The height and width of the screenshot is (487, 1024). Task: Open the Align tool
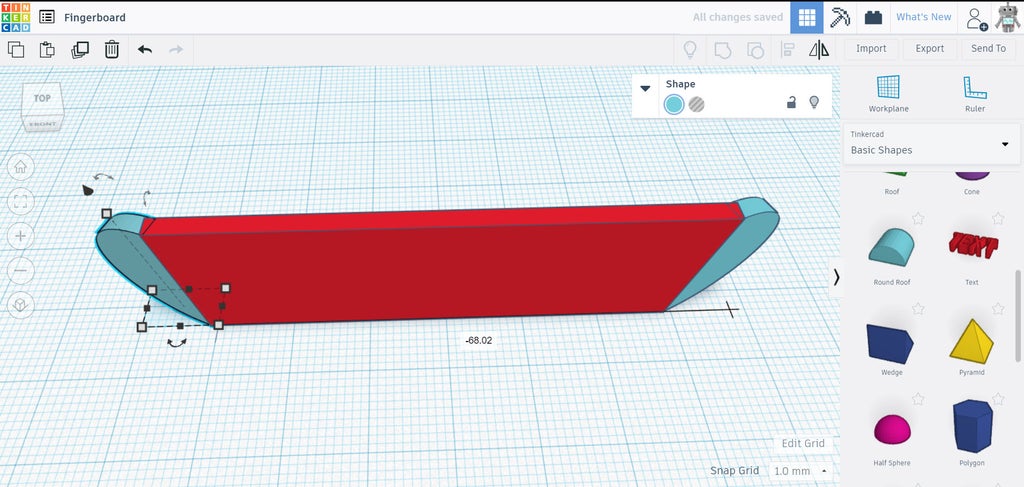[788, 50]
